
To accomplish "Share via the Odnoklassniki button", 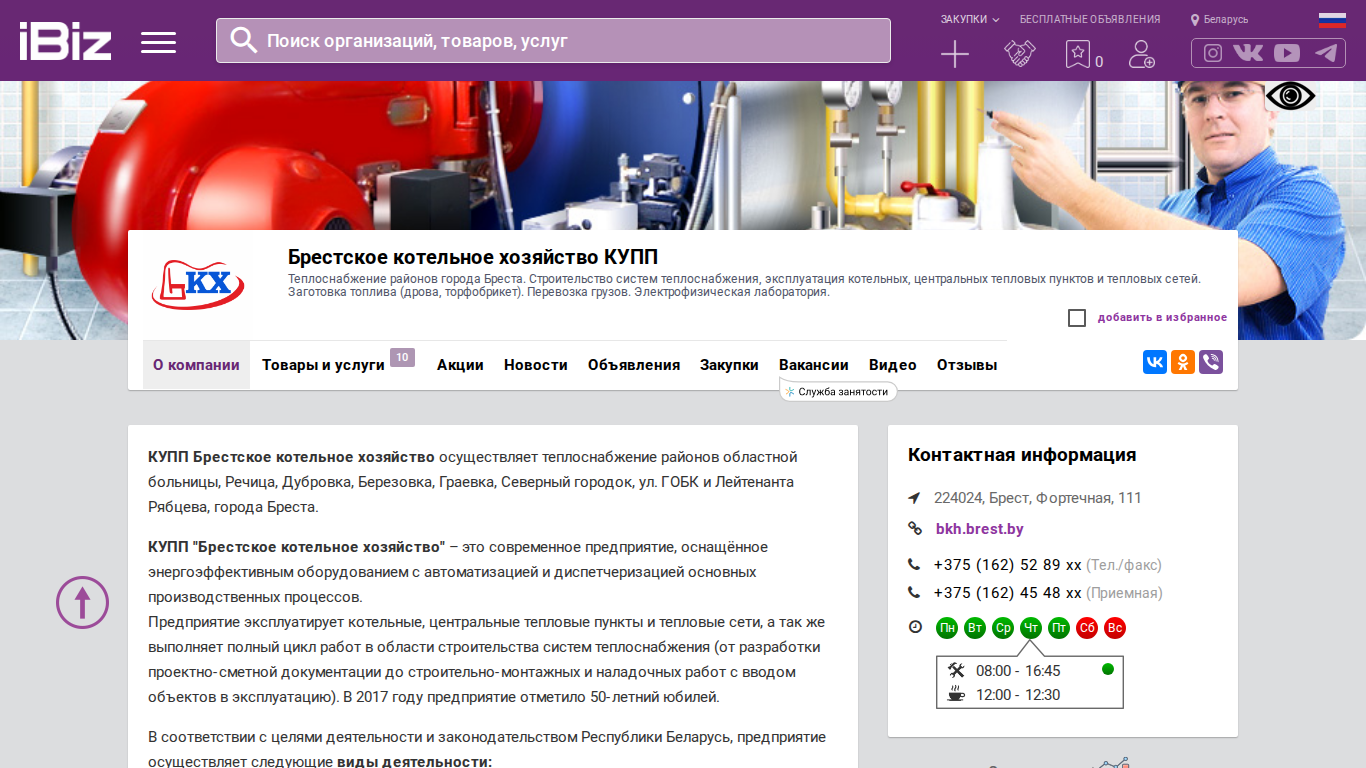I will tap(1183, 362).
